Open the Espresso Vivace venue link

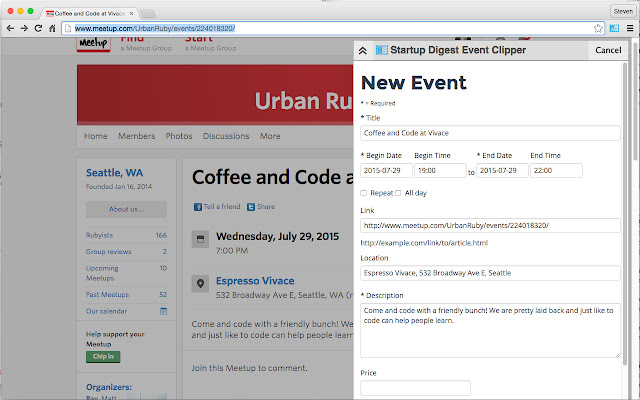[255, 281]
